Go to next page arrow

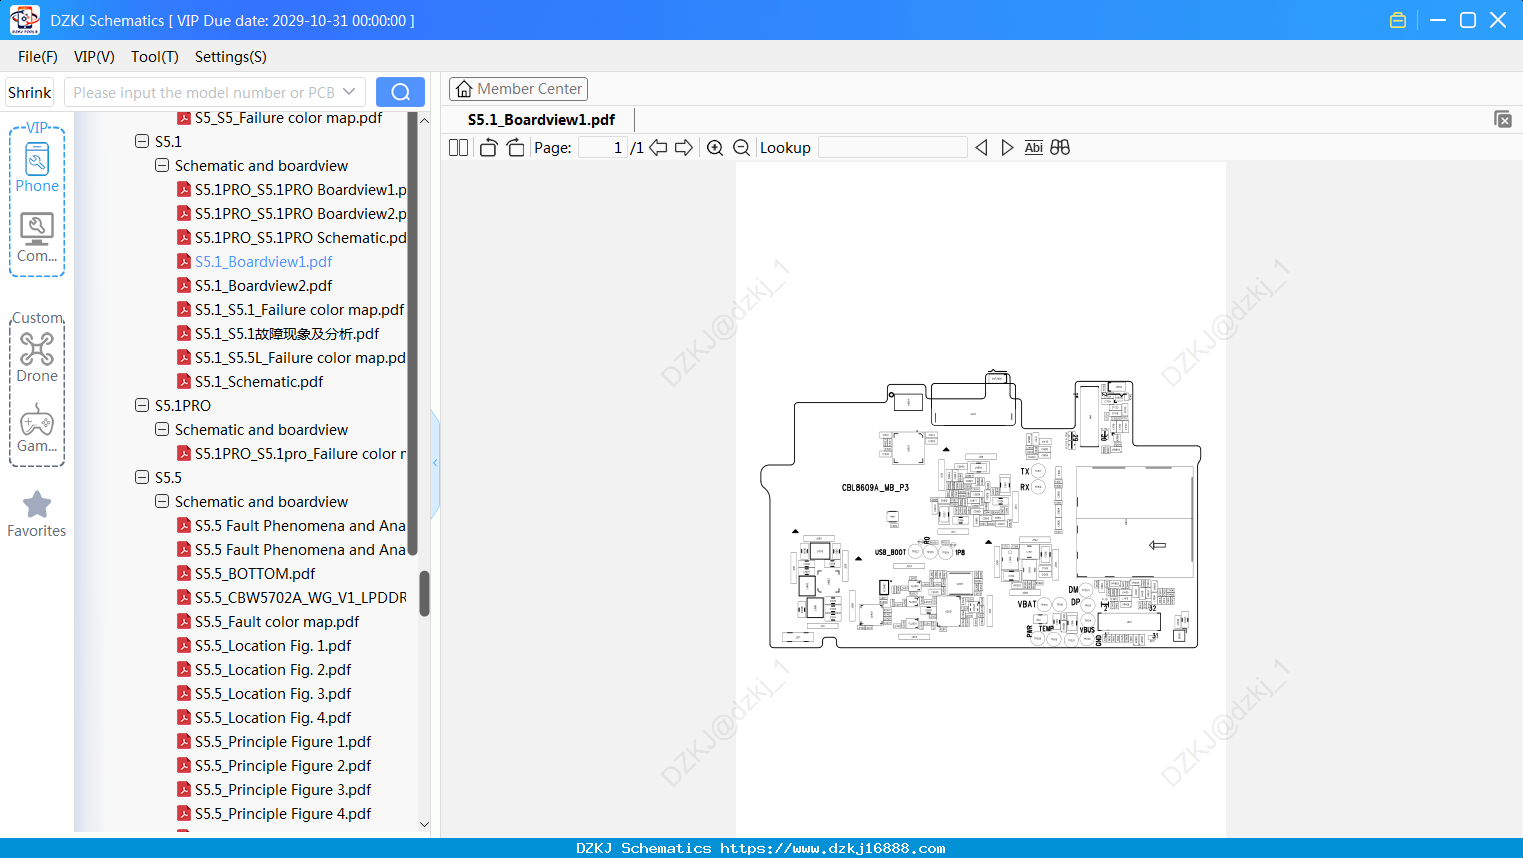pyautogui.click(x=684, y=147)
